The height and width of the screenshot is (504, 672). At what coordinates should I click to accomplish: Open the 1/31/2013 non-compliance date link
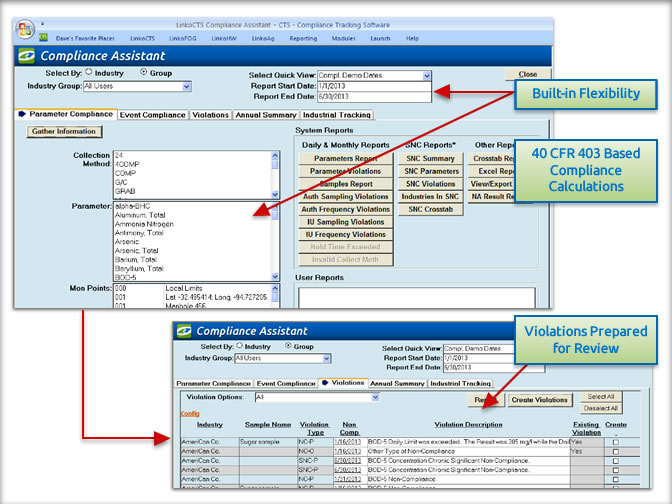tap(348, 479)
